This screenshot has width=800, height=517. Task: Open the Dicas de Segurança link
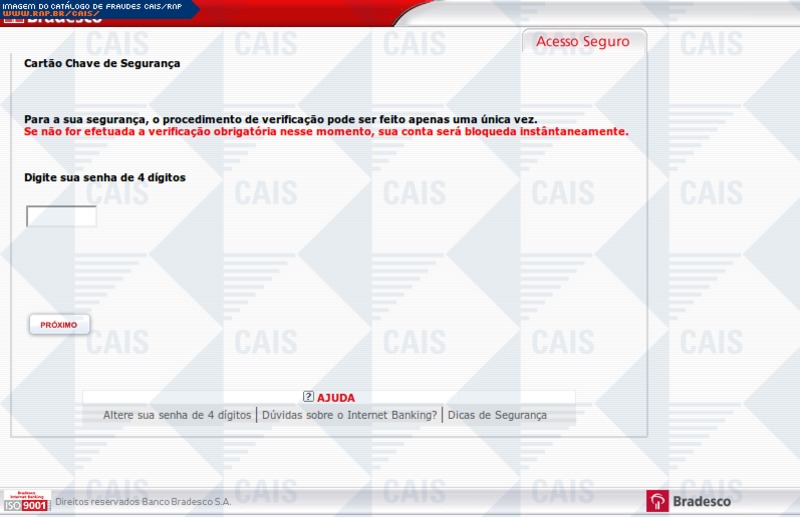tap(497, 415)
